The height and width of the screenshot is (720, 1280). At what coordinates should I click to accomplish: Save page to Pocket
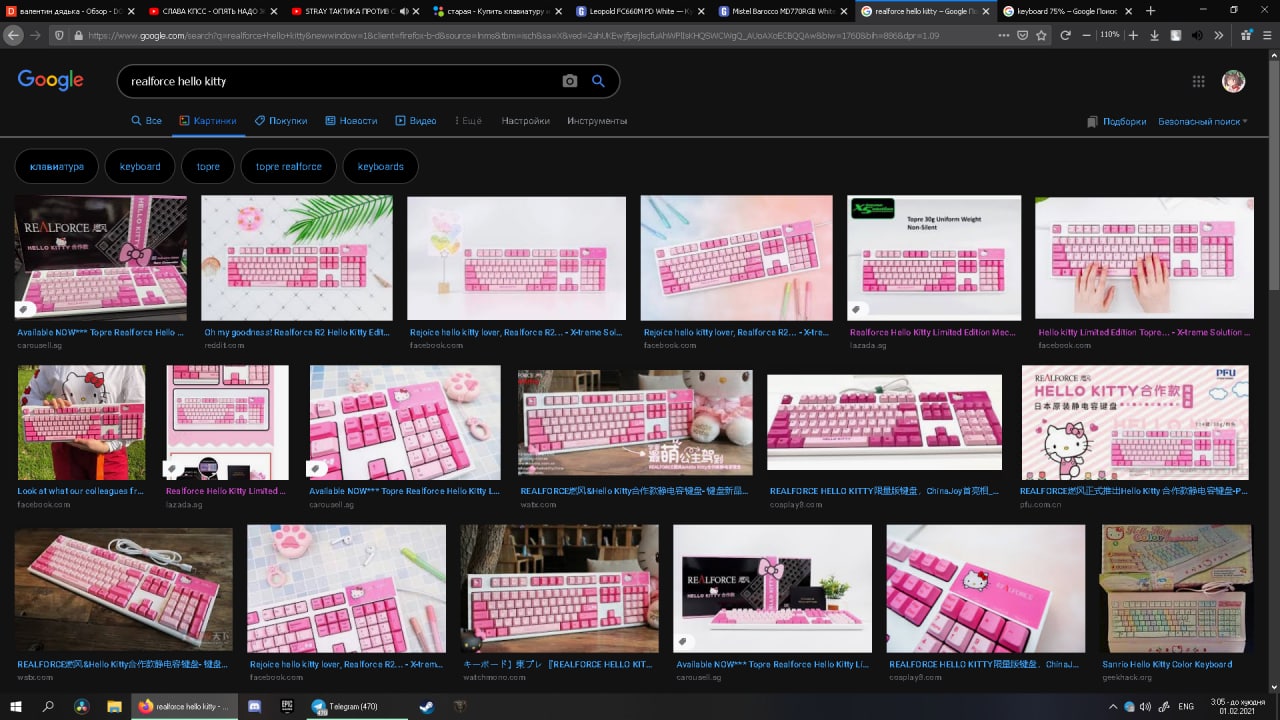coord(1022,35)
